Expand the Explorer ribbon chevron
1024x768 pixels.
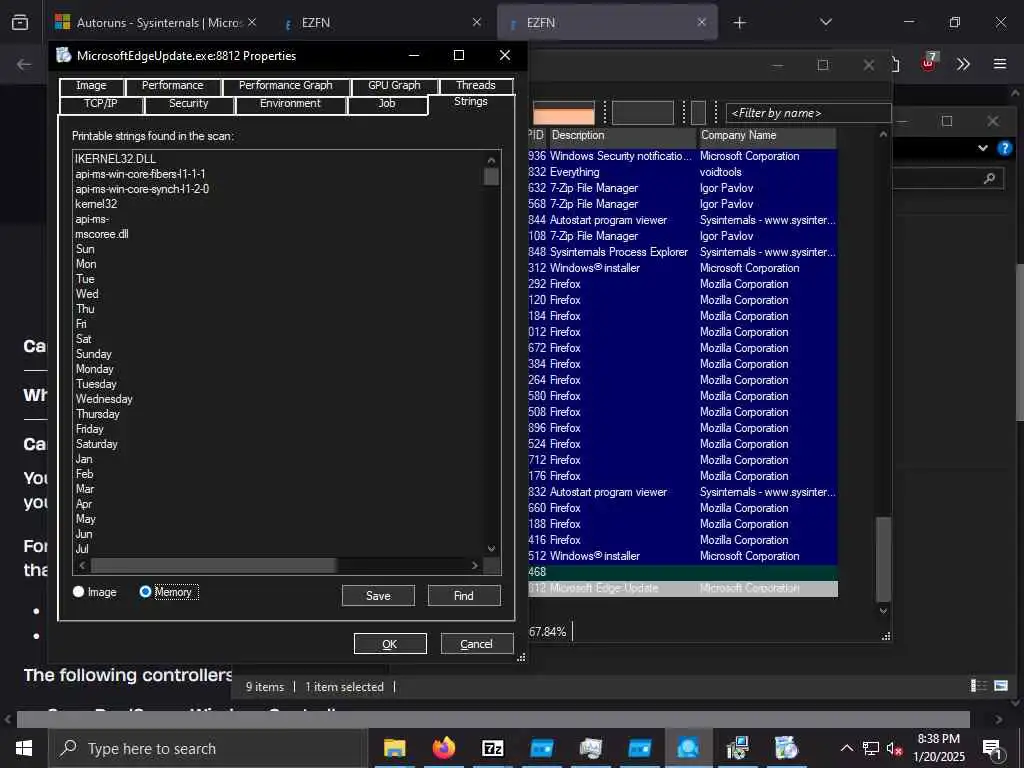[x=982, y=148]
